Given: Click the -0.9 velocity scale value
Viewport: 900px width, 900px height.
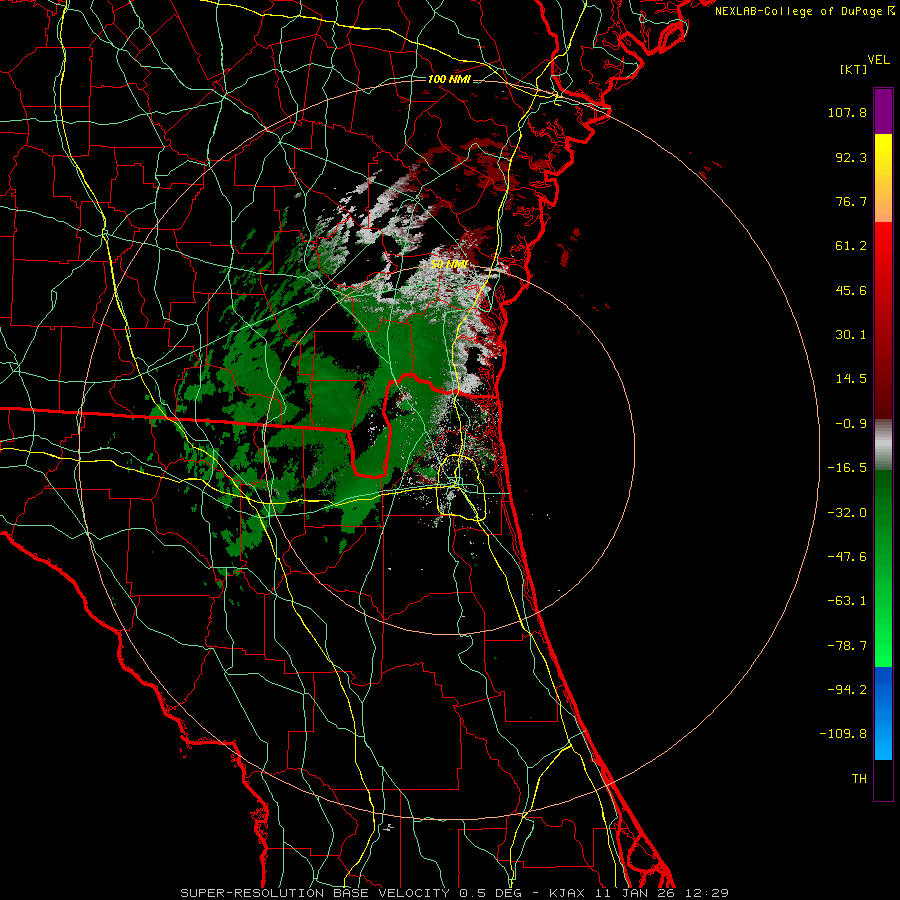Looking at the screenshot, I should click(851, 424).
